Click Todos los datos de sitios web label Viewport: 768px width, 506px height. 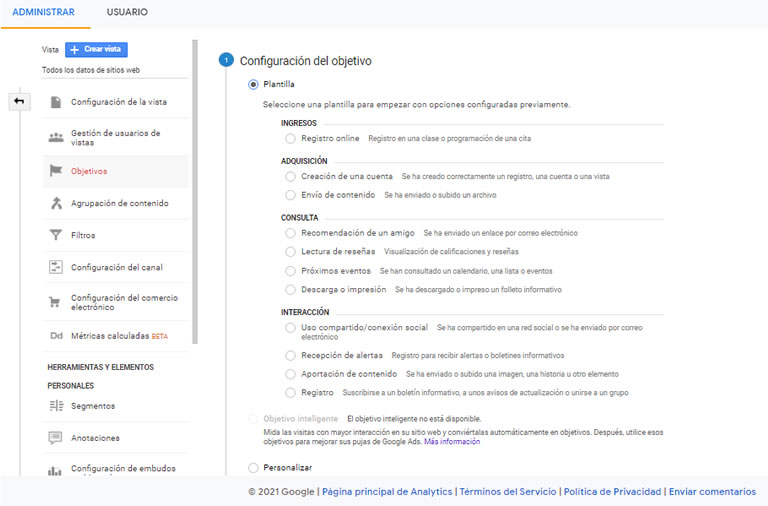pyautogui.click(x=91, y=70)
